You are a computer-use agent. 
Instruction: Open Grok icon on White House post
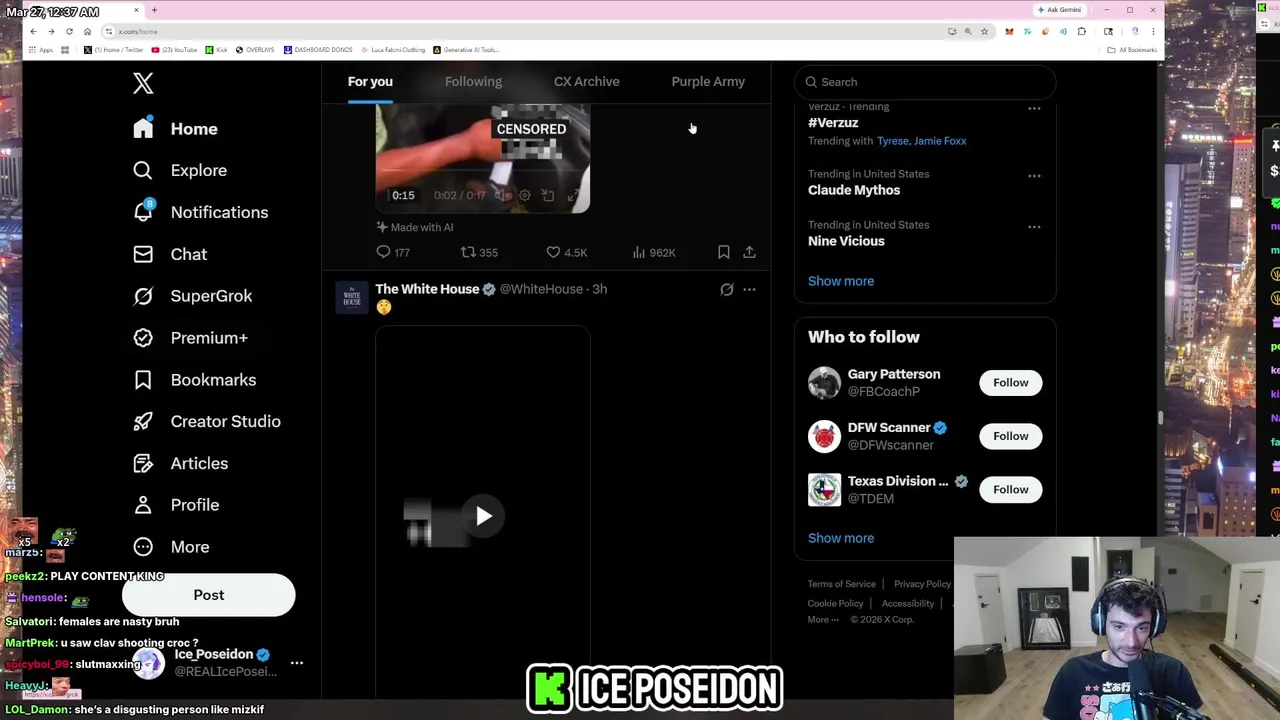[727, 290]
